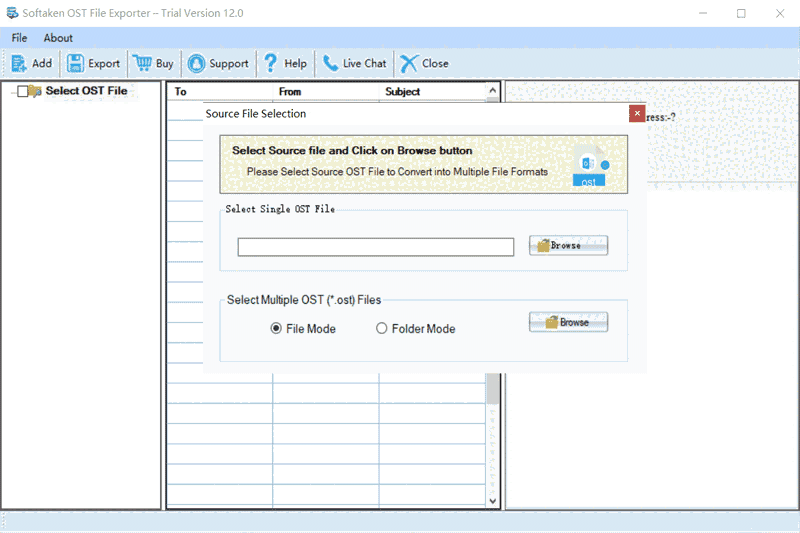The height and width of the screenshot is (533, 800).
Task: Tick the Select OST File checkbox
Action: tap(22, 91)
